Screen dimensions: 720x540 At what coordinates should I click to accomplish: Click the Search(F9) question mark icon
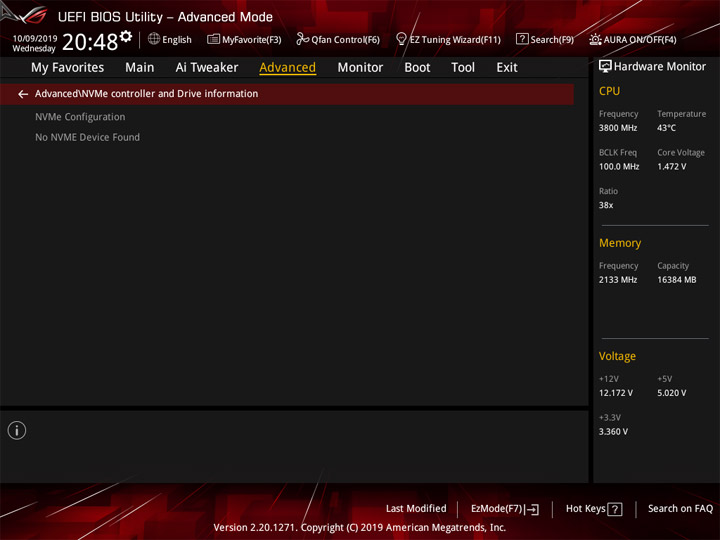pyautogui.click(x=522, y=39)
